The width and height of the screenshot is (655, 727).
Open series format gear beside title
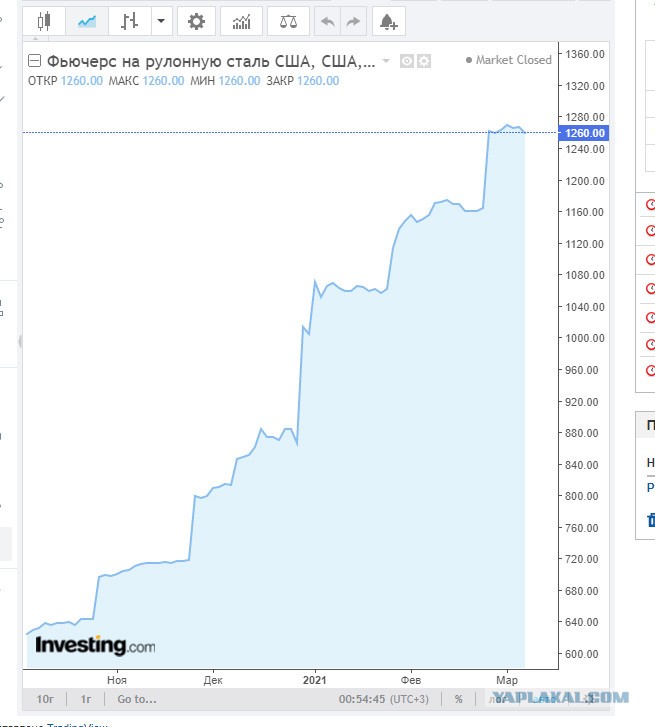424,61
